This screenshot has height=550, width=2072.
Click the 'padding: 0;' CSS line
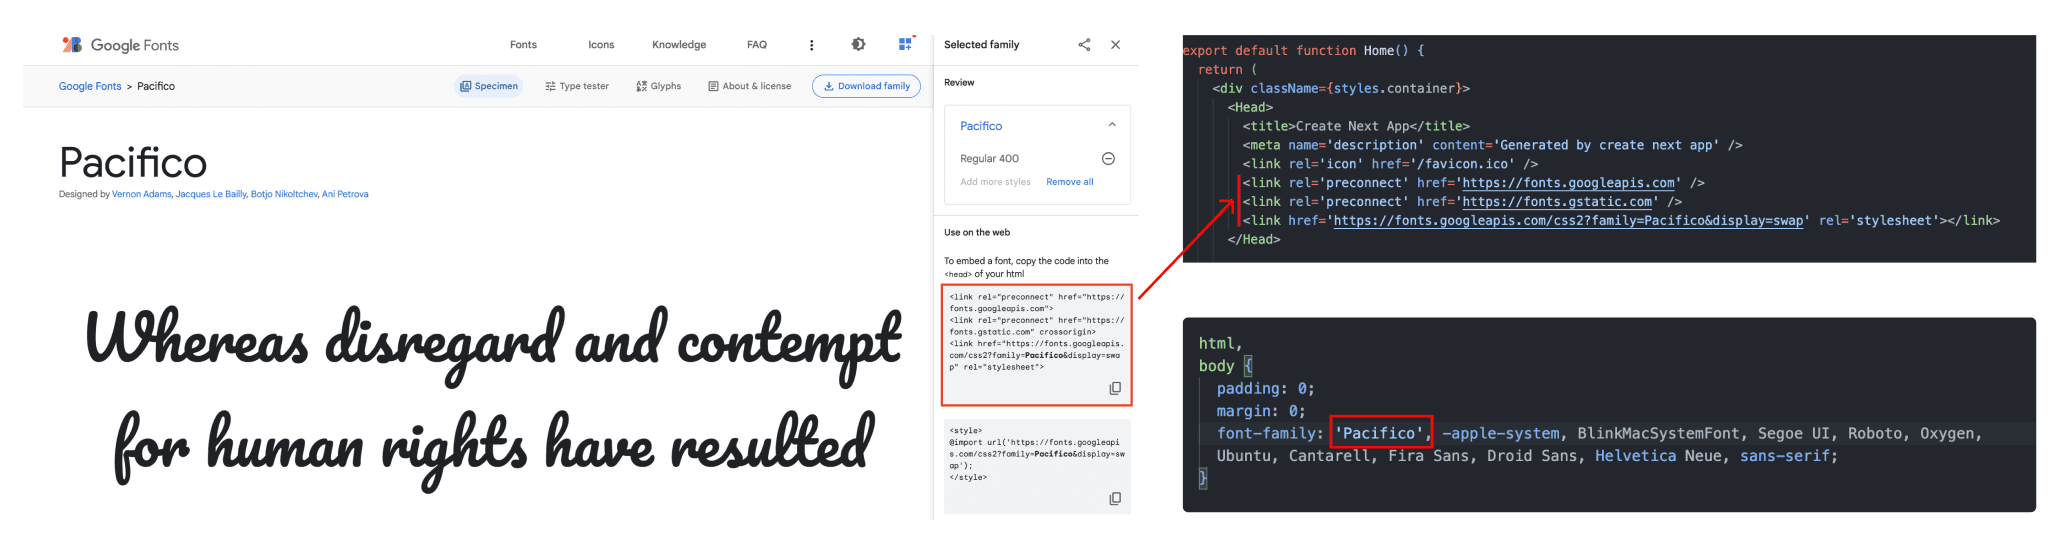click(x=1265, y=389)
